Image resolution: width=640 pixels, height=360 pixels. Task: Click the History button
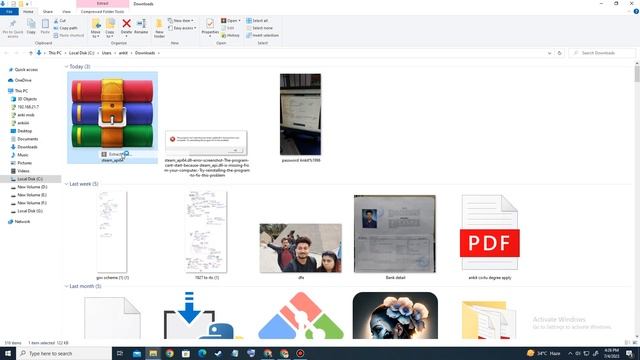231,36
